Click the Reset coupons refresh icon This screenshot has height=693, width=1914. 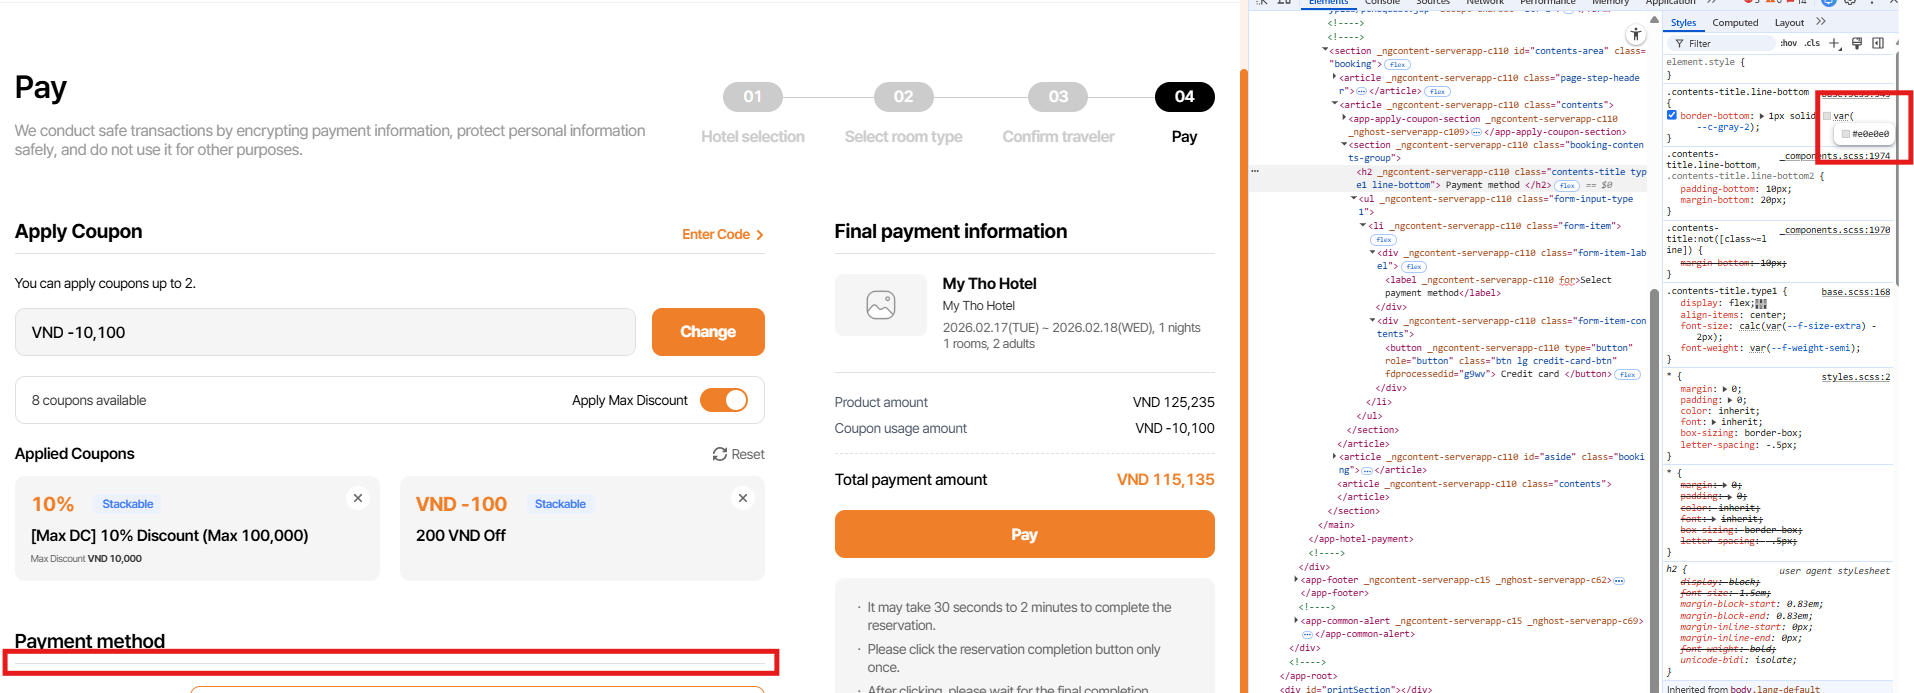720,454
